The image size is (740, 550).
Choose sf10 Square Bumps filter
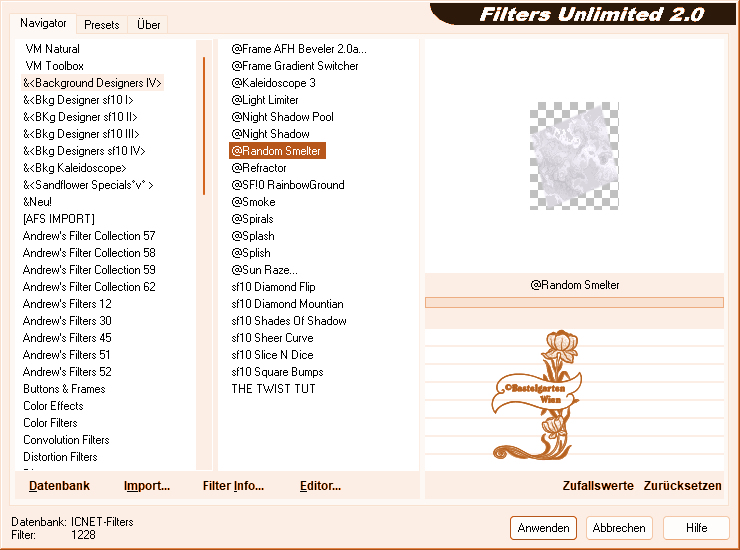(278, 372)
